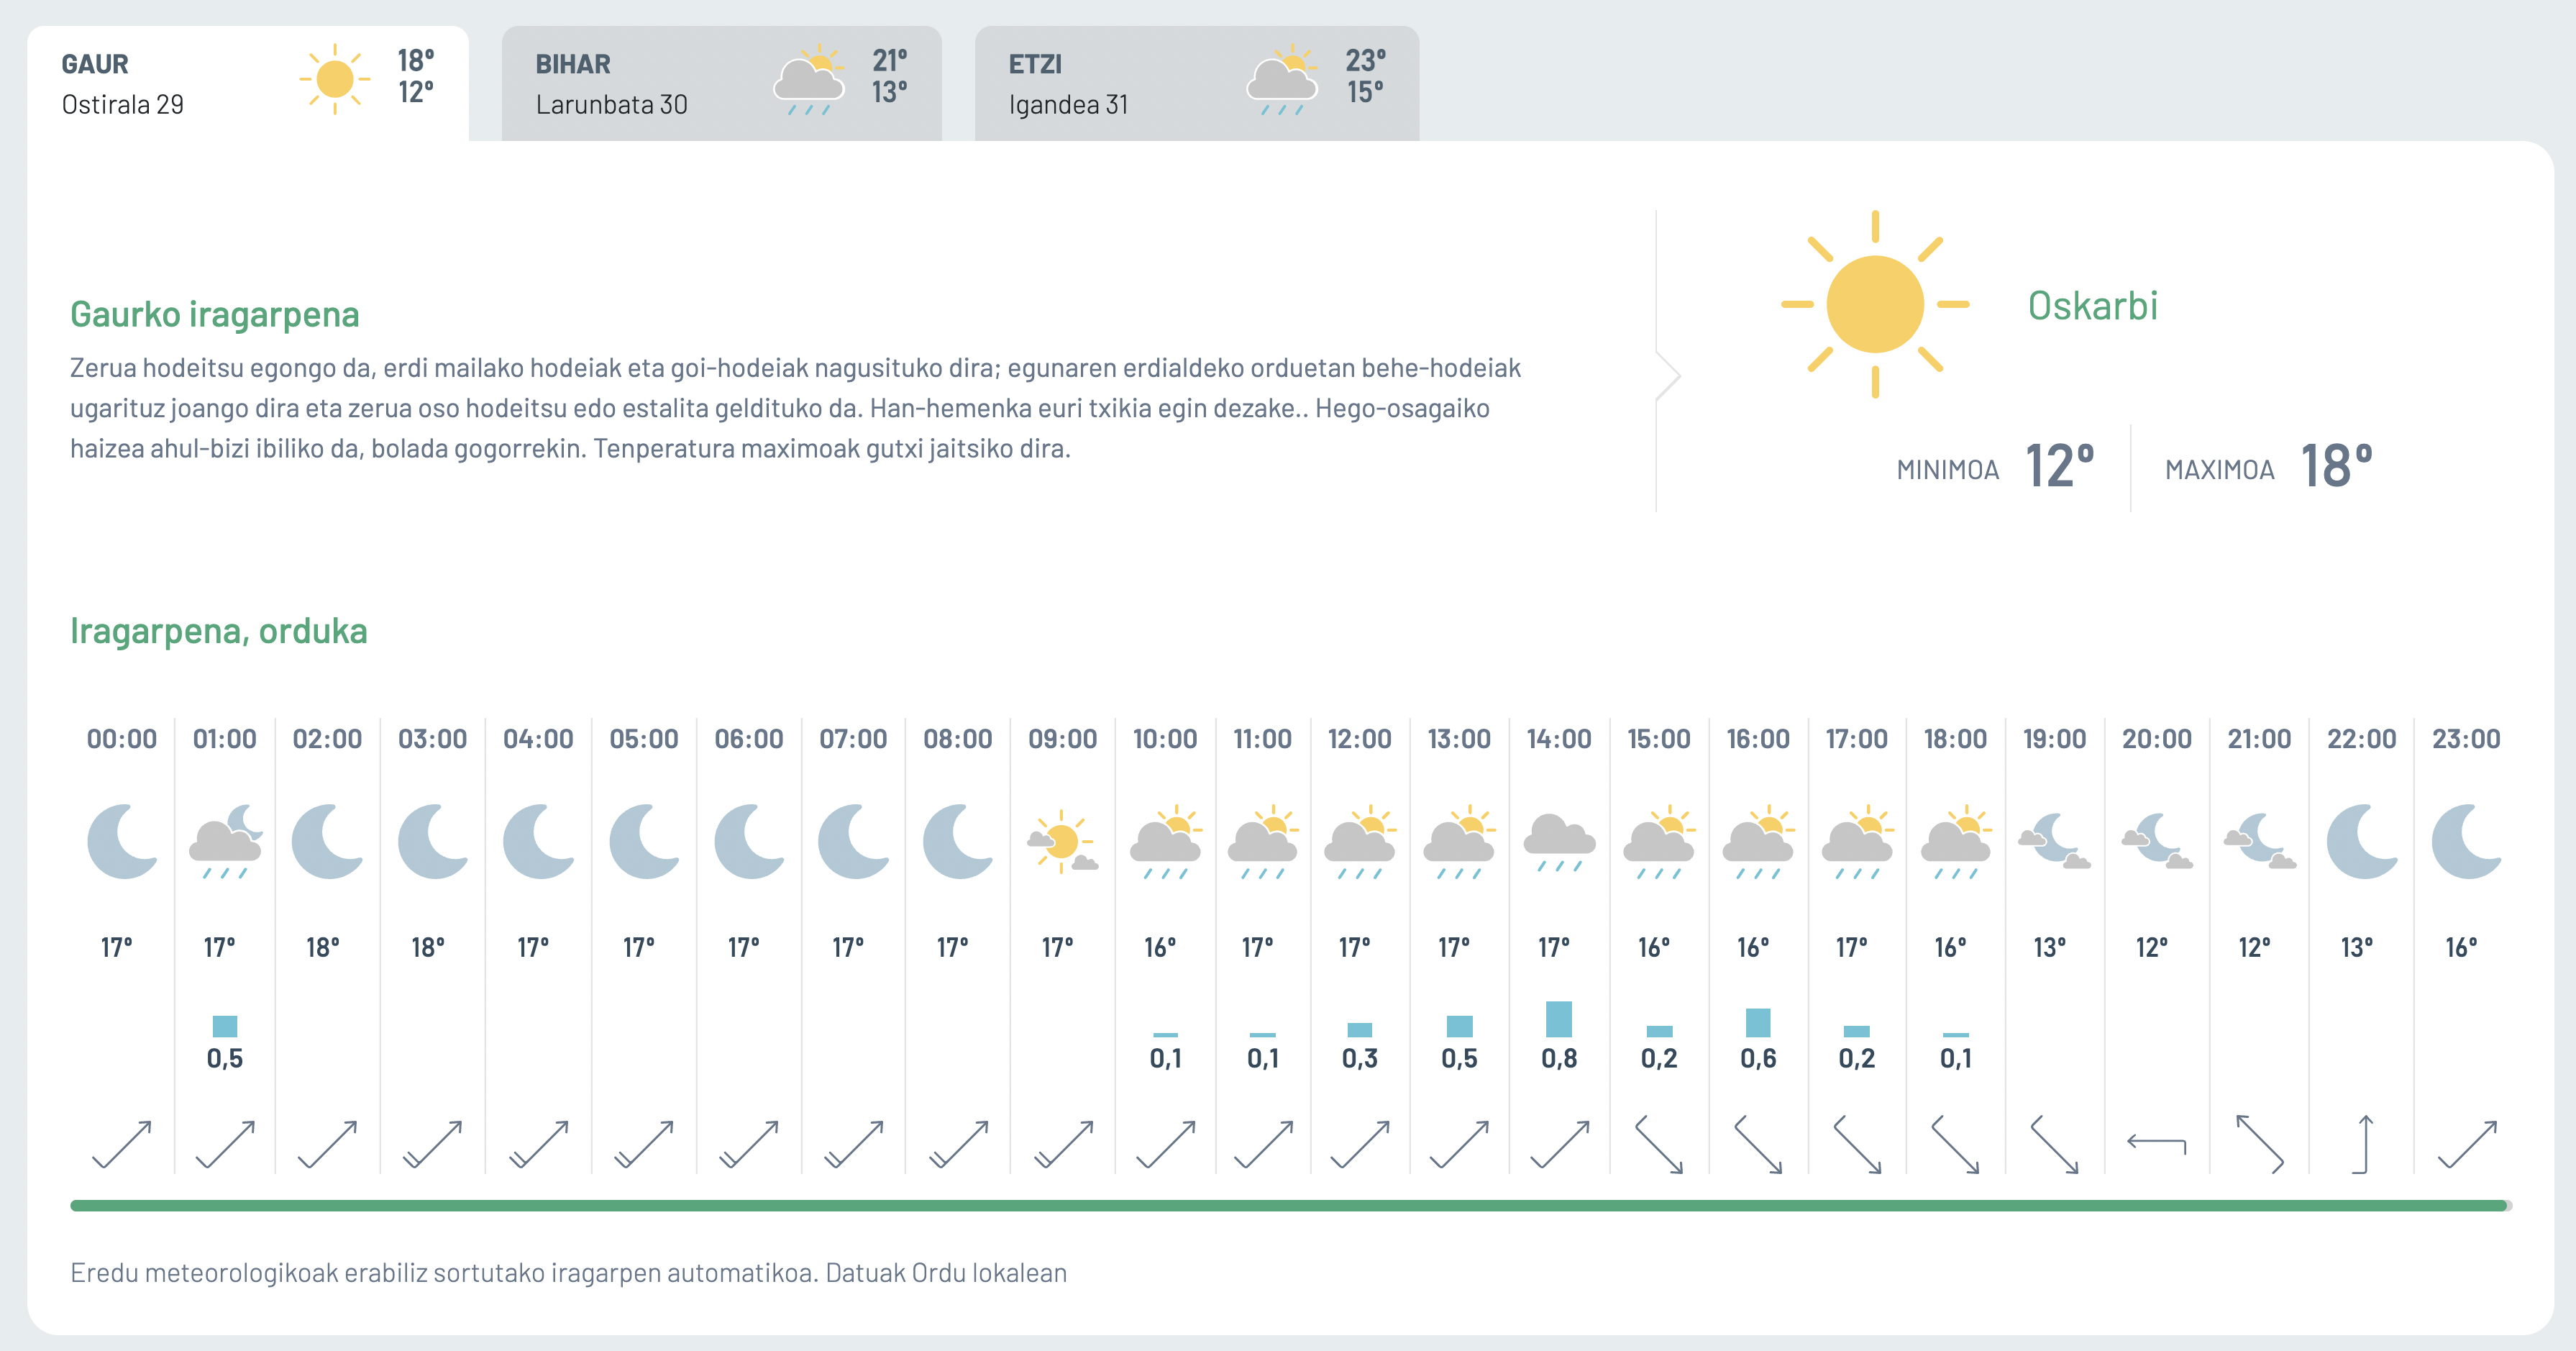Click the moon icon at 08:00
The image size is (2576, 1351).
click(x=958, y=841)
